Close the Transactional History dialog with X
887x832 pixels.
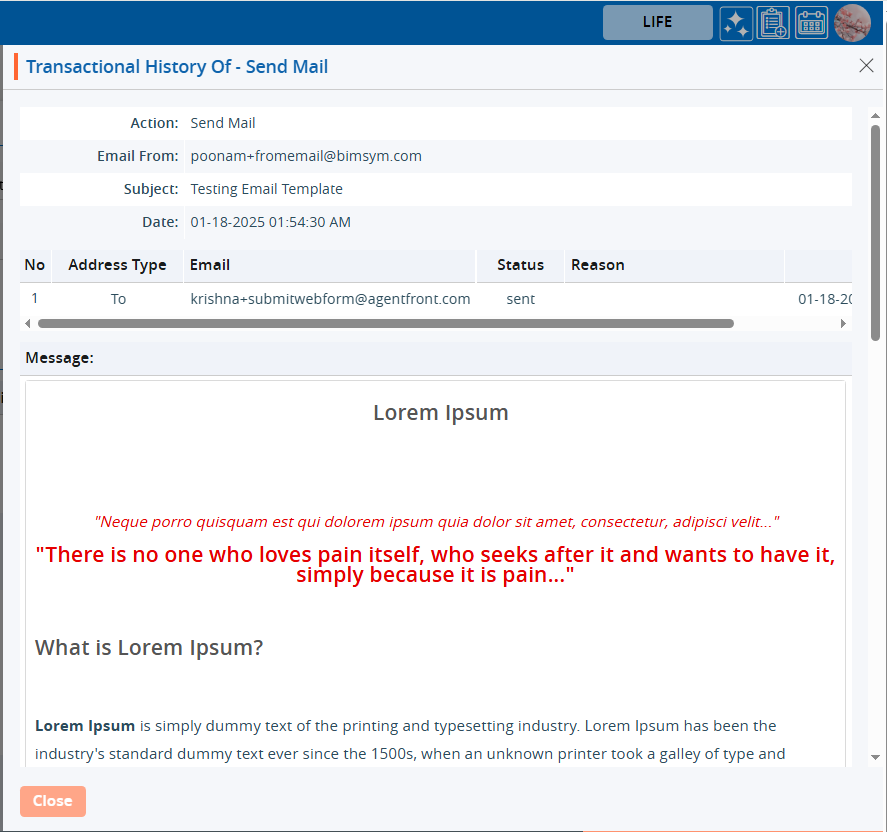coord(866,66)
